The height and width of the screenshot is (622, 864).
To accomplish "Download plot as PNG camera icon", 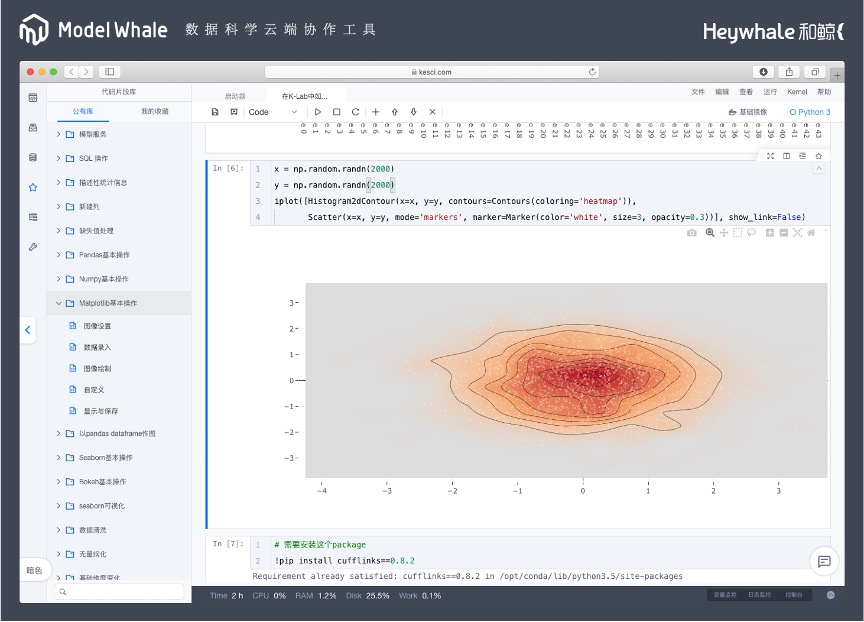I will tap(692, 233).
